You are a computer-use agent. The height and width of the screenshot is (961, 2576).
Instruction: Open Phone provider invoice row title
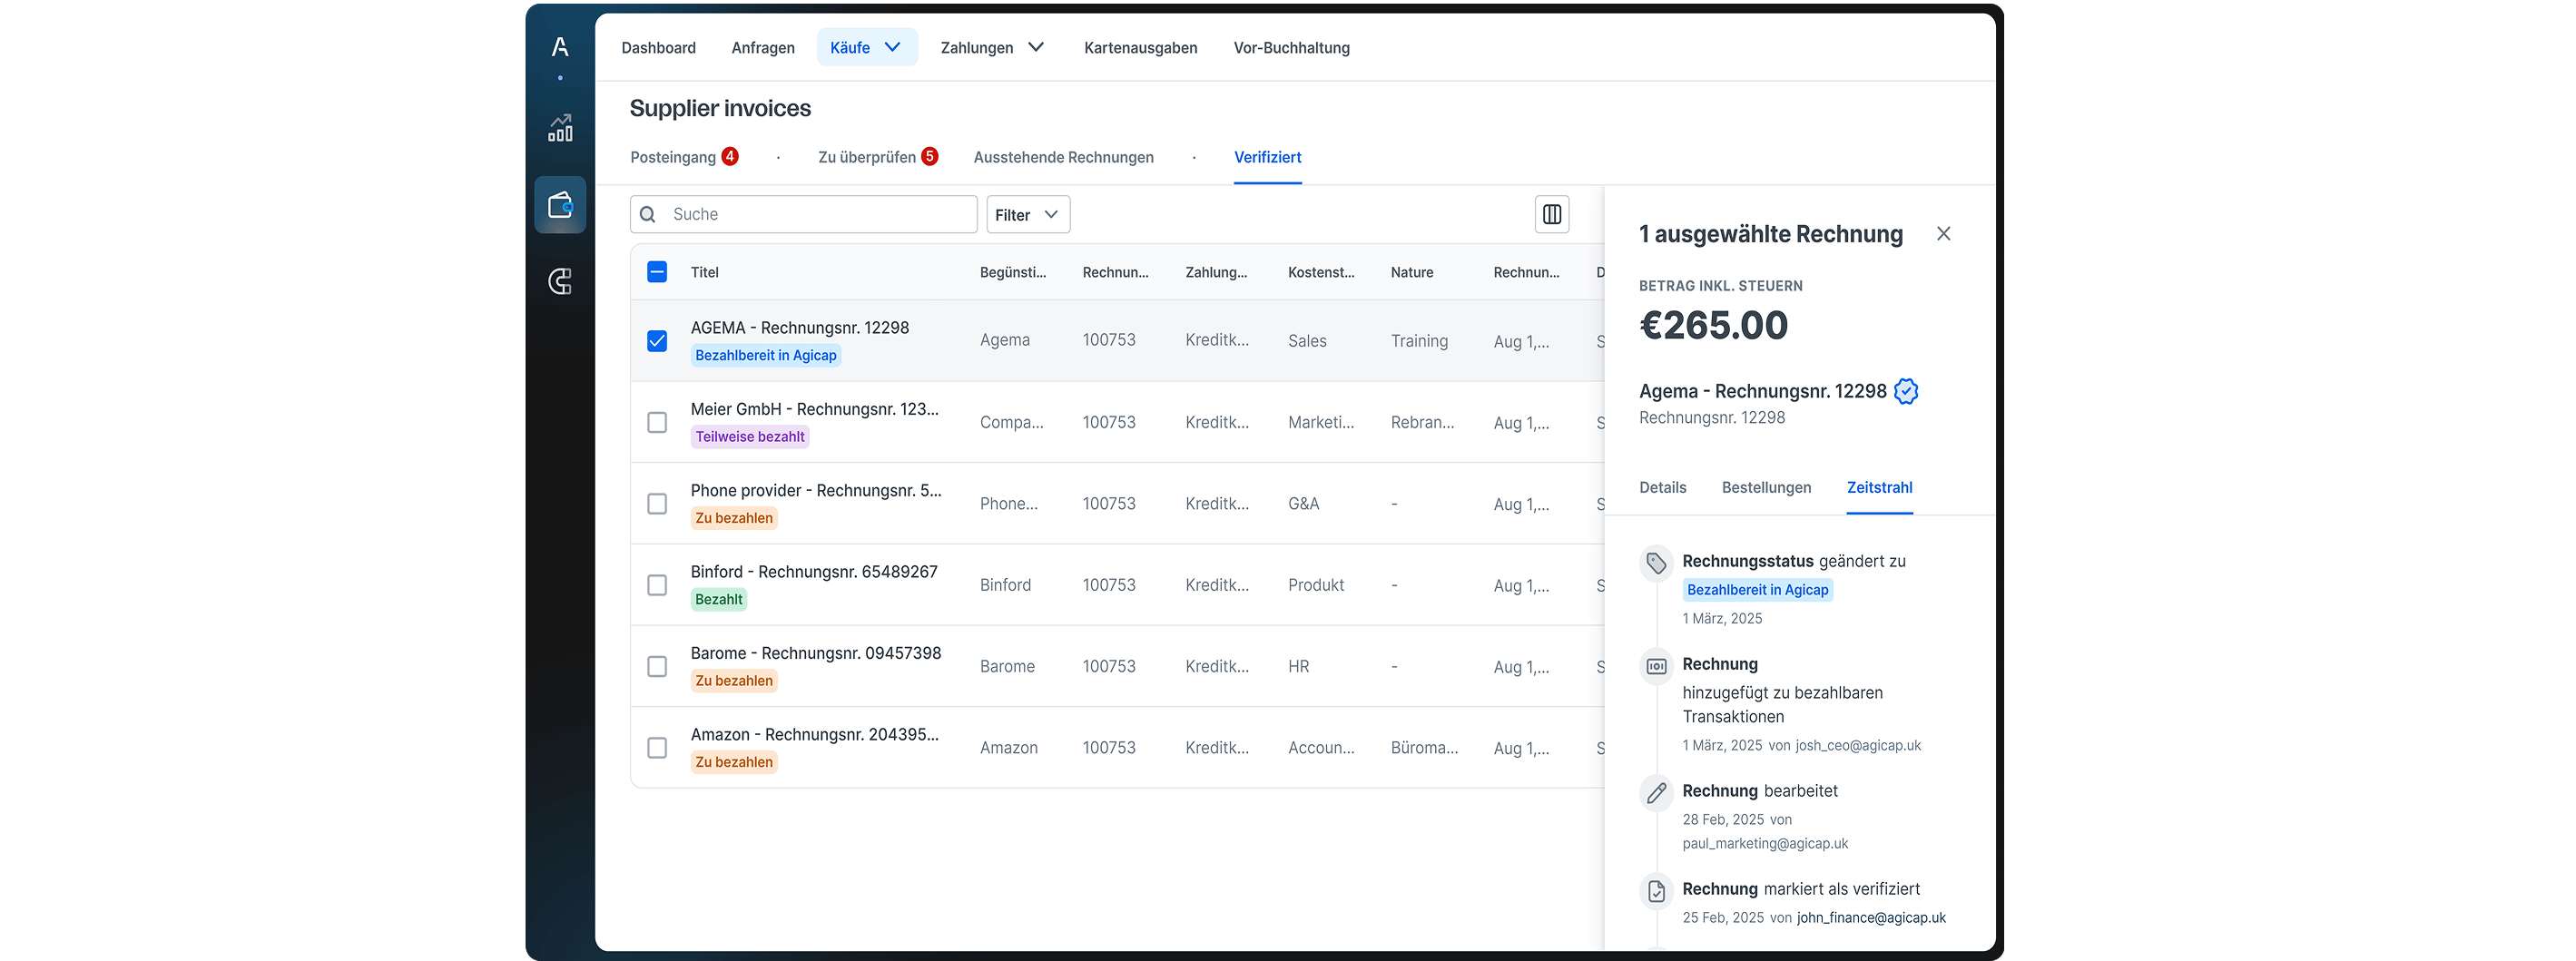coord(816,490)
